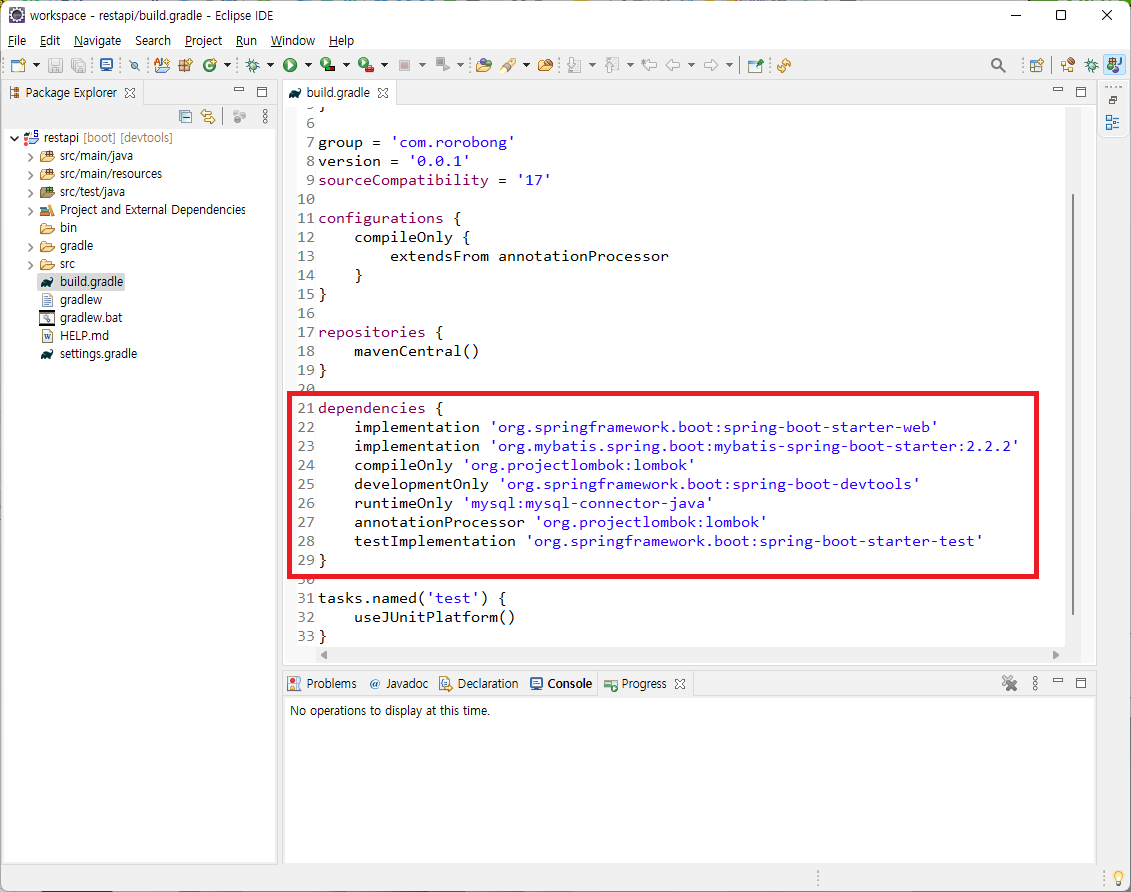Click the Previous Annotation icon
This screenshot has width=1131, height=892.
coord(612,66)
